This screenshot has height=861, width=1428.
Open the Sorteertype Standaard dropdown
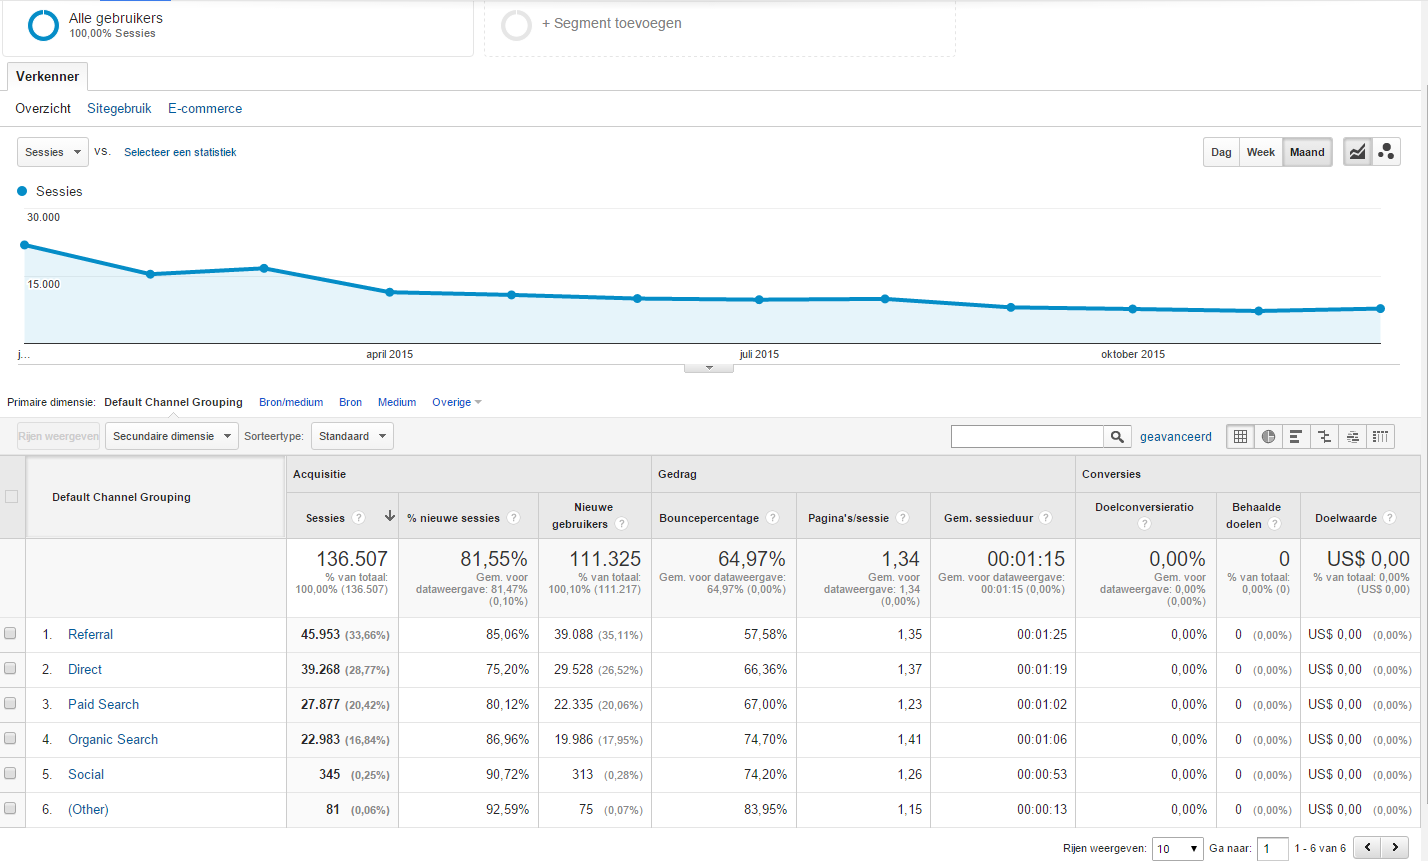[x=352, y=436]
